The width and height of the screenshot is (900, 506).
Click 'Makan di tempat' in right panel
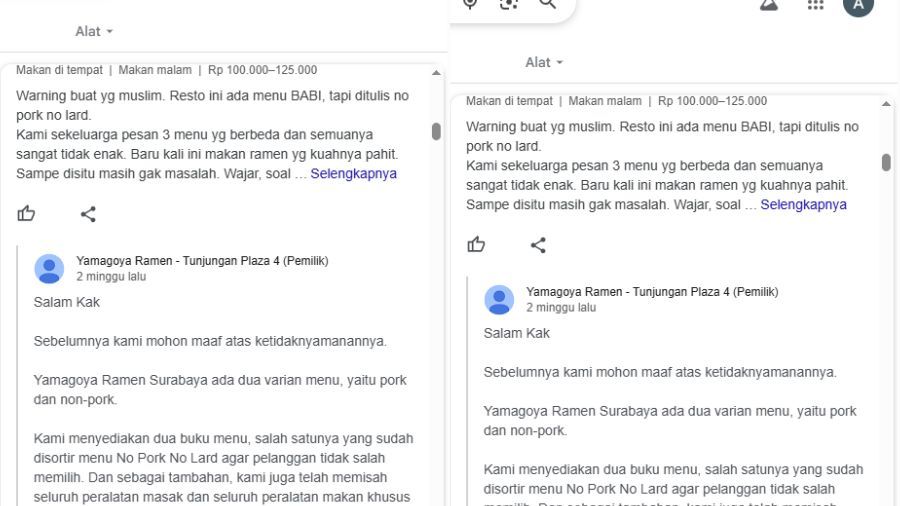click(509, 101)
